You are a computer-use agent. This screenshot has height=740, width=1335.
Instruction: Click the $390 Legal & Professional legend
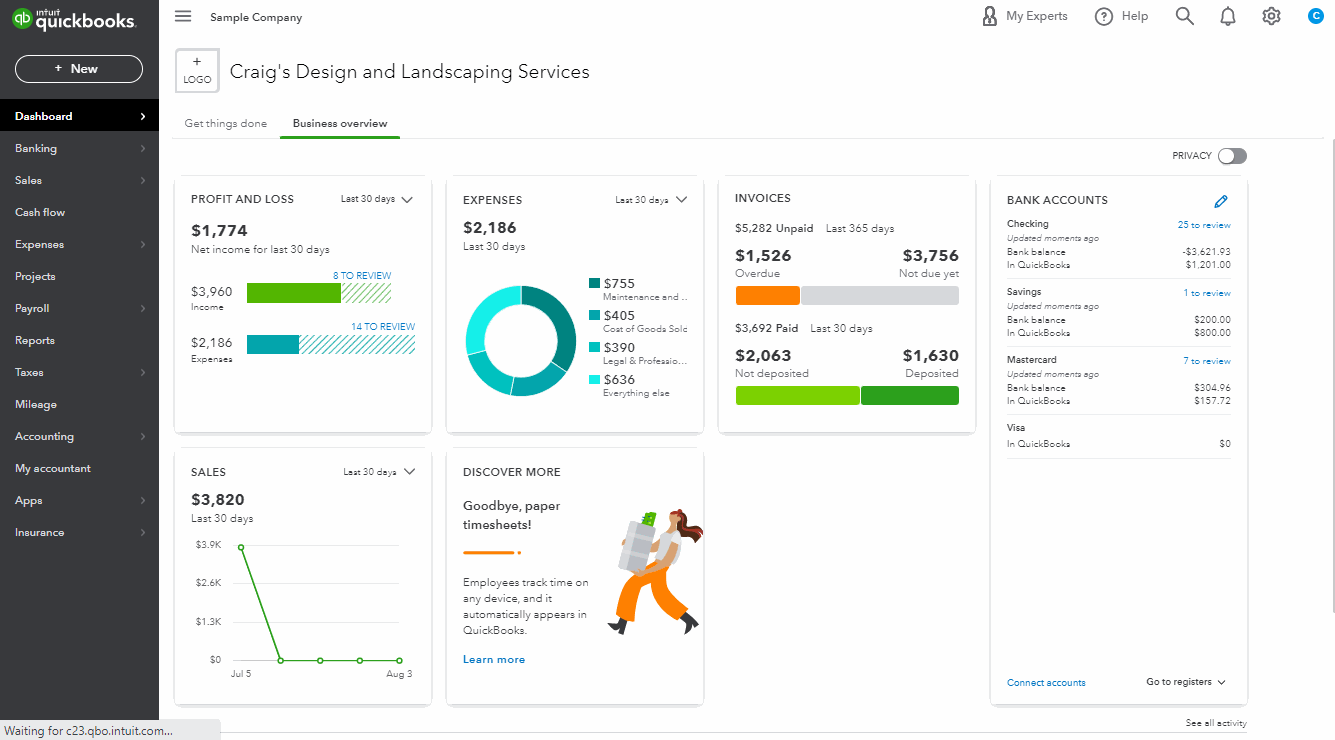point(639,353)
